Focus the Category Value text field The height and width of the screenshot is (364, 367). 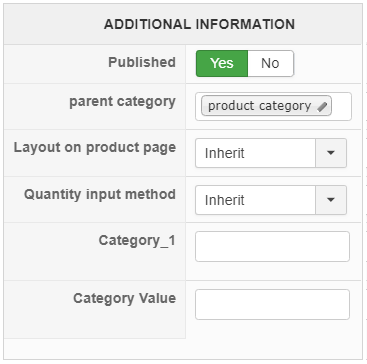coord(272,305)
